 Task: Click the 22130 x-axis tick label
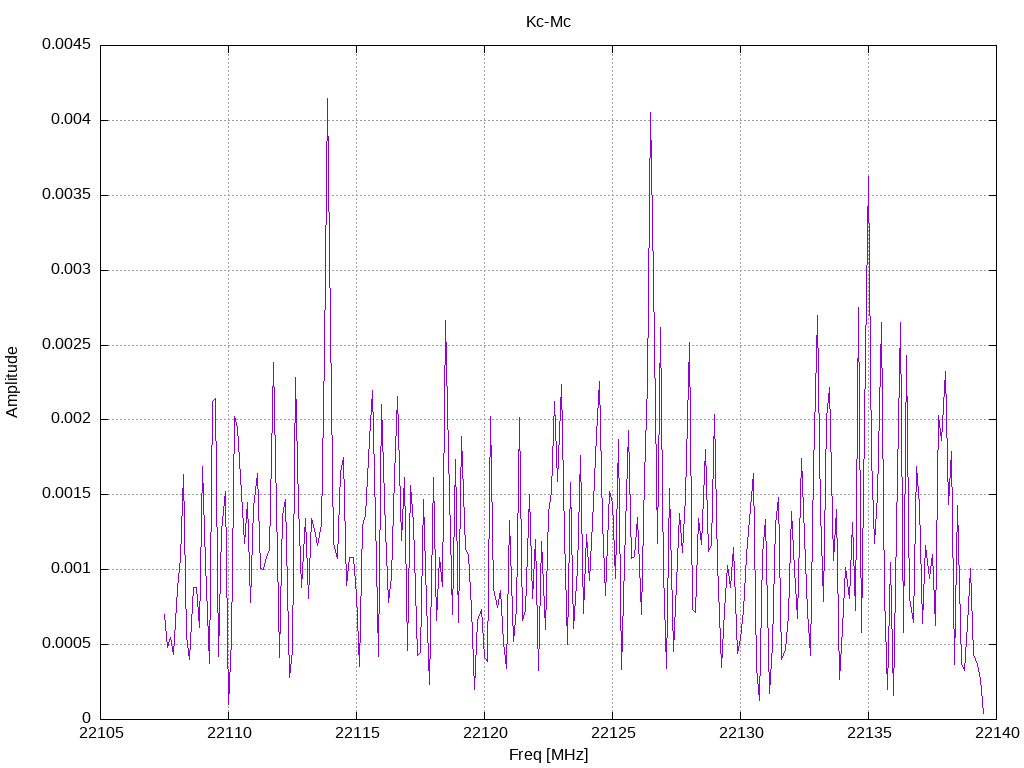[741, 733]
